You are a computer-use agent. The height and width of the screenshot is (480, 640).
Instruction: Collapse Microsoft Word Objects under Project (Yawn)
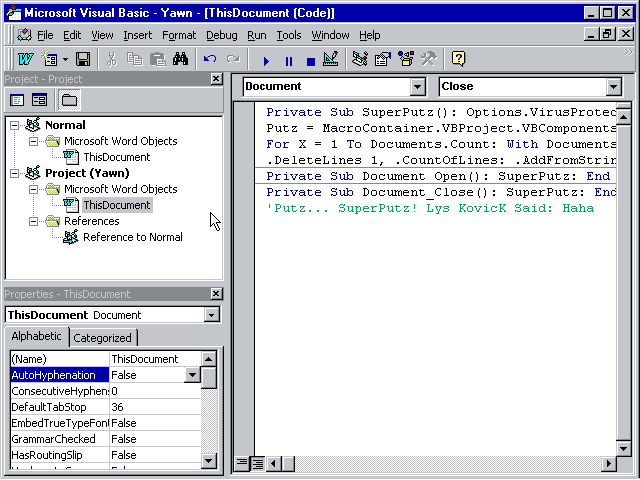coord(33,189)
